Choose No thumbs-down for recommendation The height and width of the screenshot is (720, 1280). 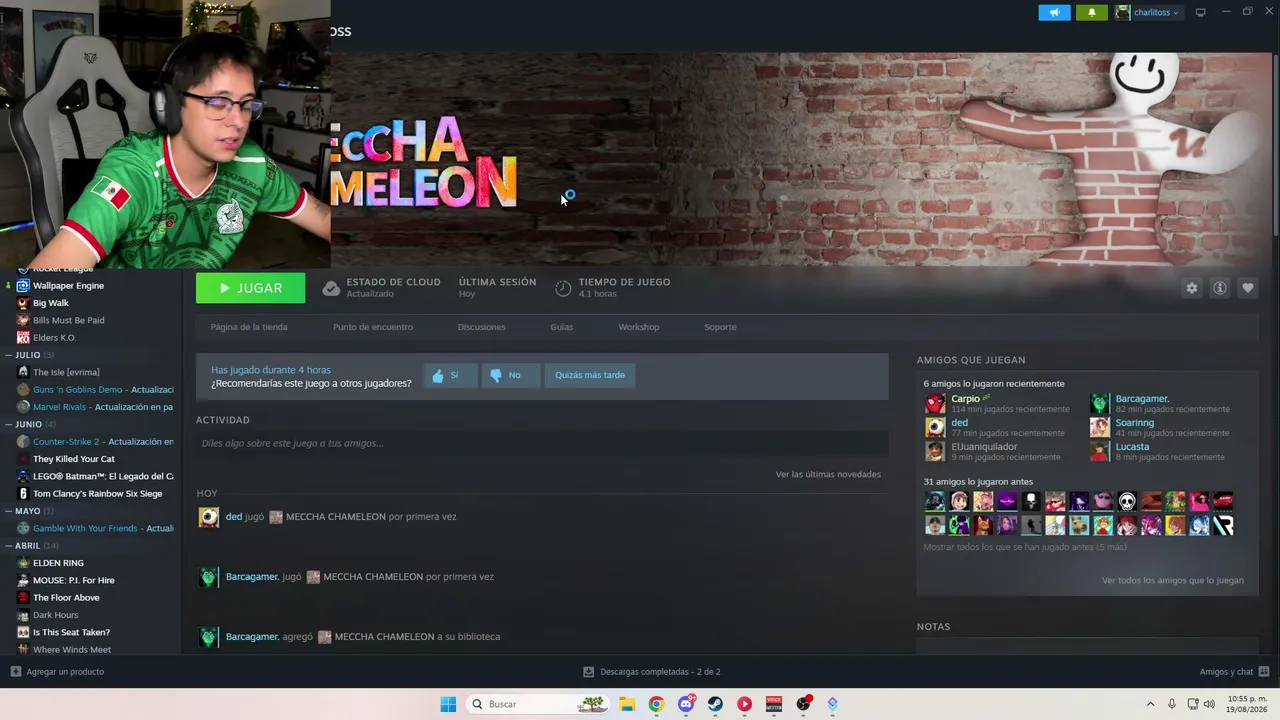click(510, 375)
